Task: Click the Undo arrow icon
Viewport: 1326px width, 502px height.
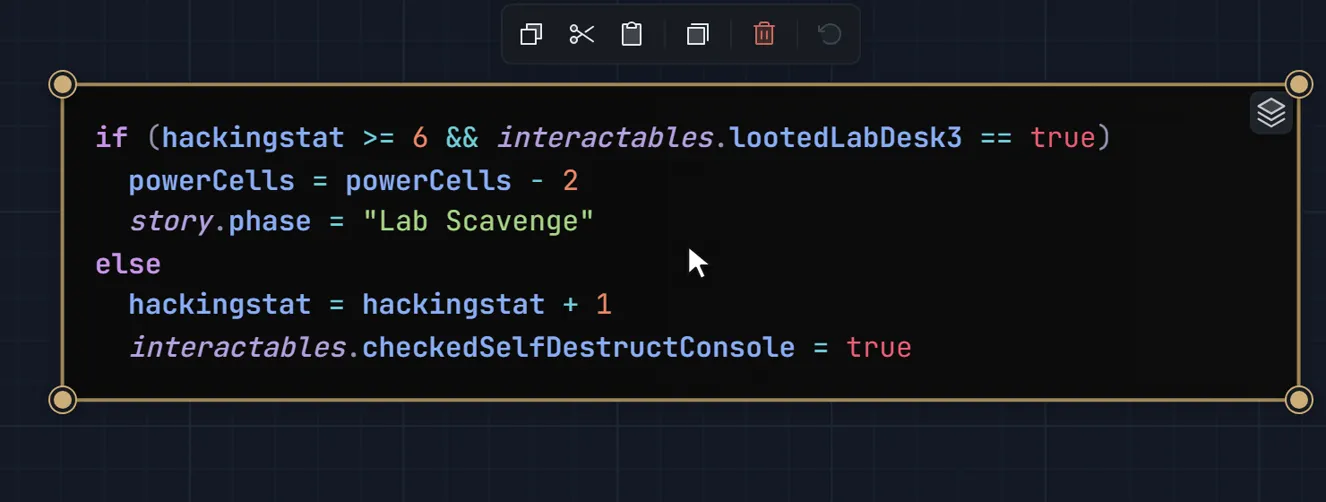Action: [x=829, y=35]
